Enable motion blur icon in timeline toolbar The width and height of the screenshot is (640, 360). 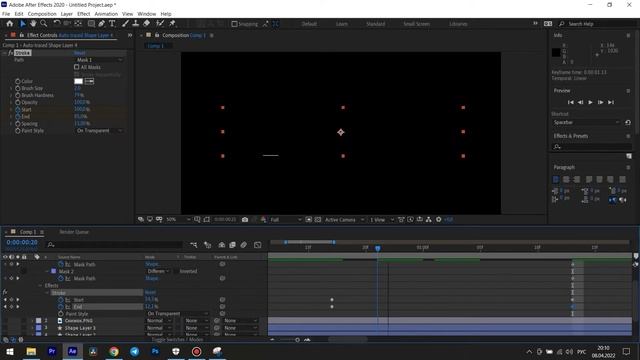(x=244, y=245)
